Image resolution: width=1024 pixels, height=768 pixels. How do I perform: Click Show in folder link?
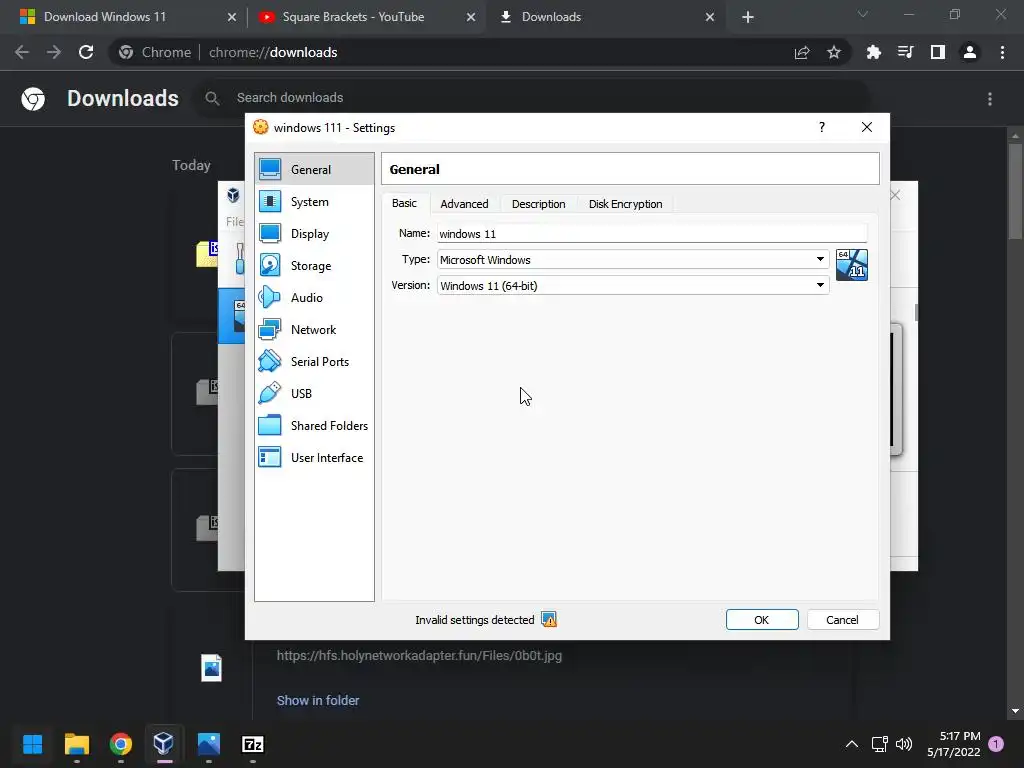(318, 700)
